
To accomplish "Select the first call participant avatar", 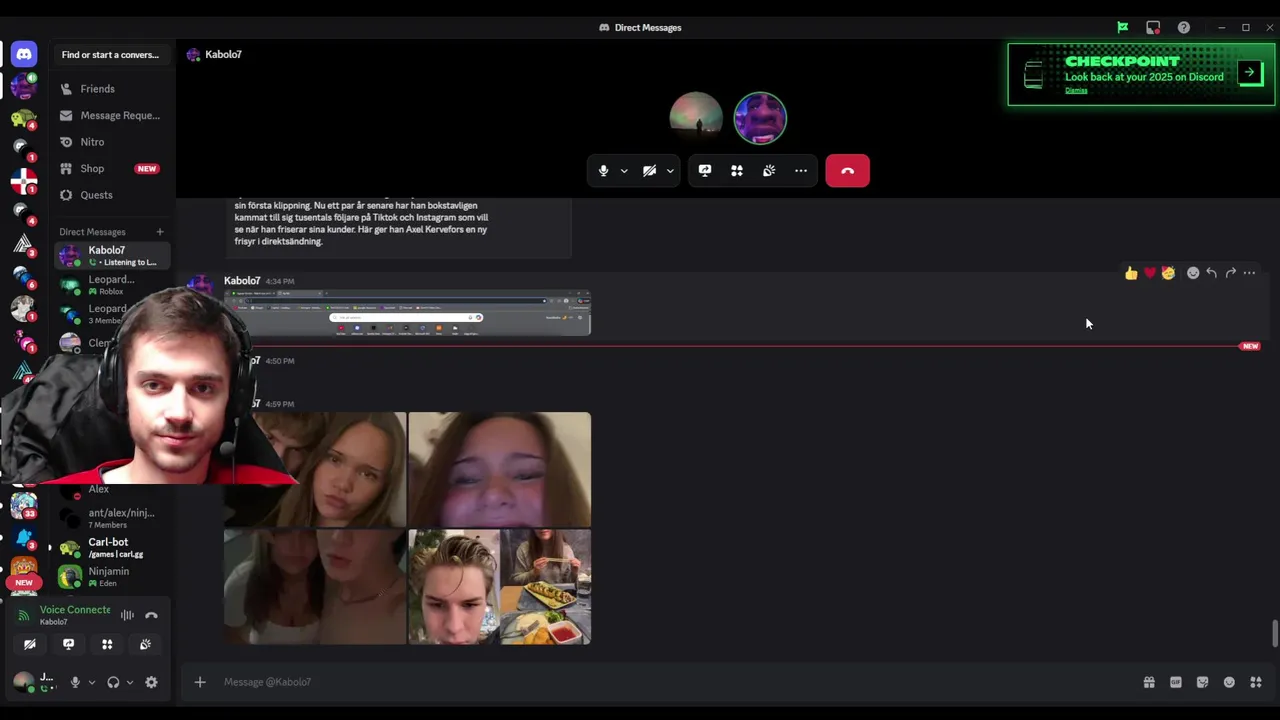I will pyautogui.click(x=696, y=118).
